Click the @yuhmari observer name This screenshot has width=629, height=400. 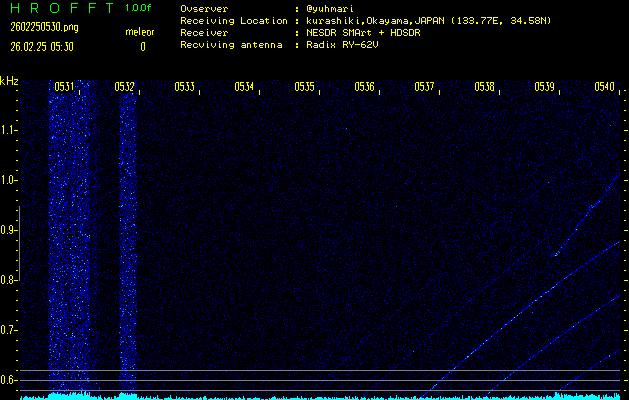[332, 8]
